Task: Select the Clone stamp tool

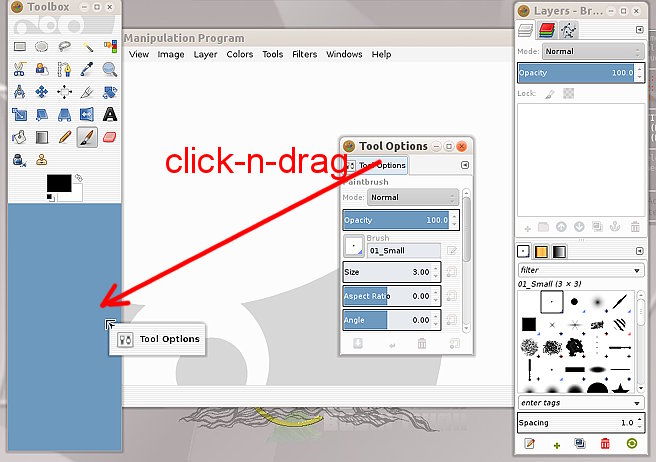Action: (x=41, y=159)
